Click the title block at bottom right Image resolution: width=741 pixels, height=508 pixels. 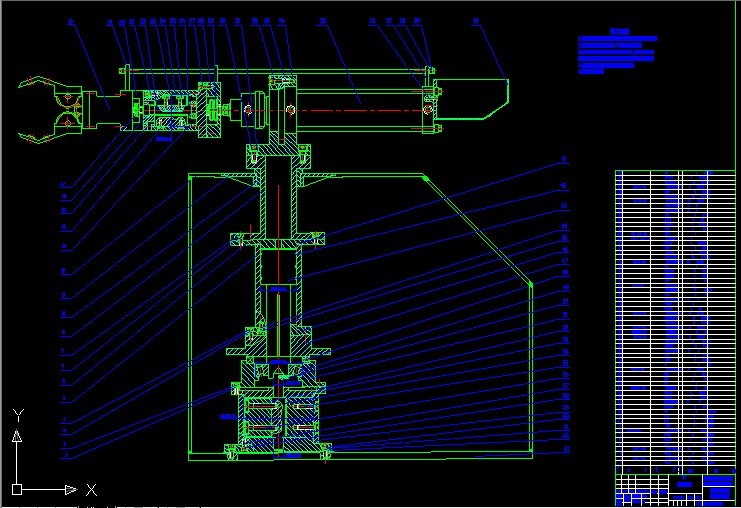(674, 488)
